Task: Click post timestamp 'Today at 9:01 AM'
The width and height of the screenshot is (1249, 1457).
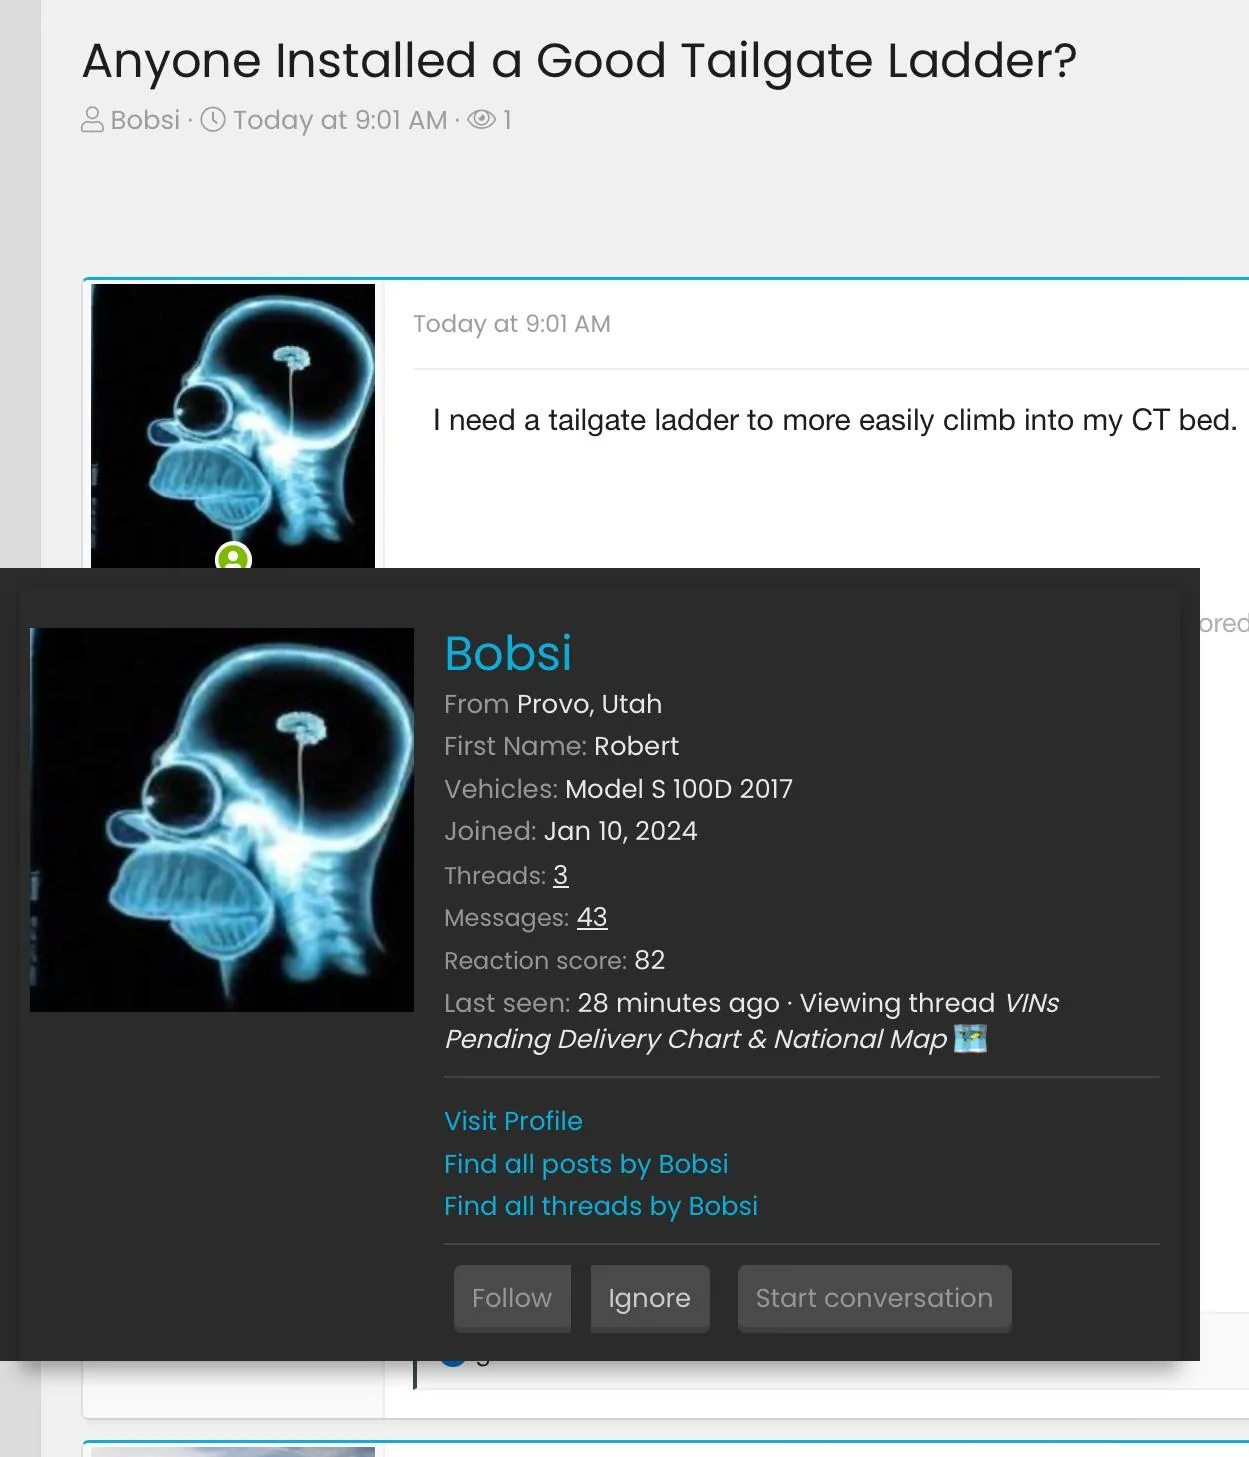Action: [x=512, y=324]
